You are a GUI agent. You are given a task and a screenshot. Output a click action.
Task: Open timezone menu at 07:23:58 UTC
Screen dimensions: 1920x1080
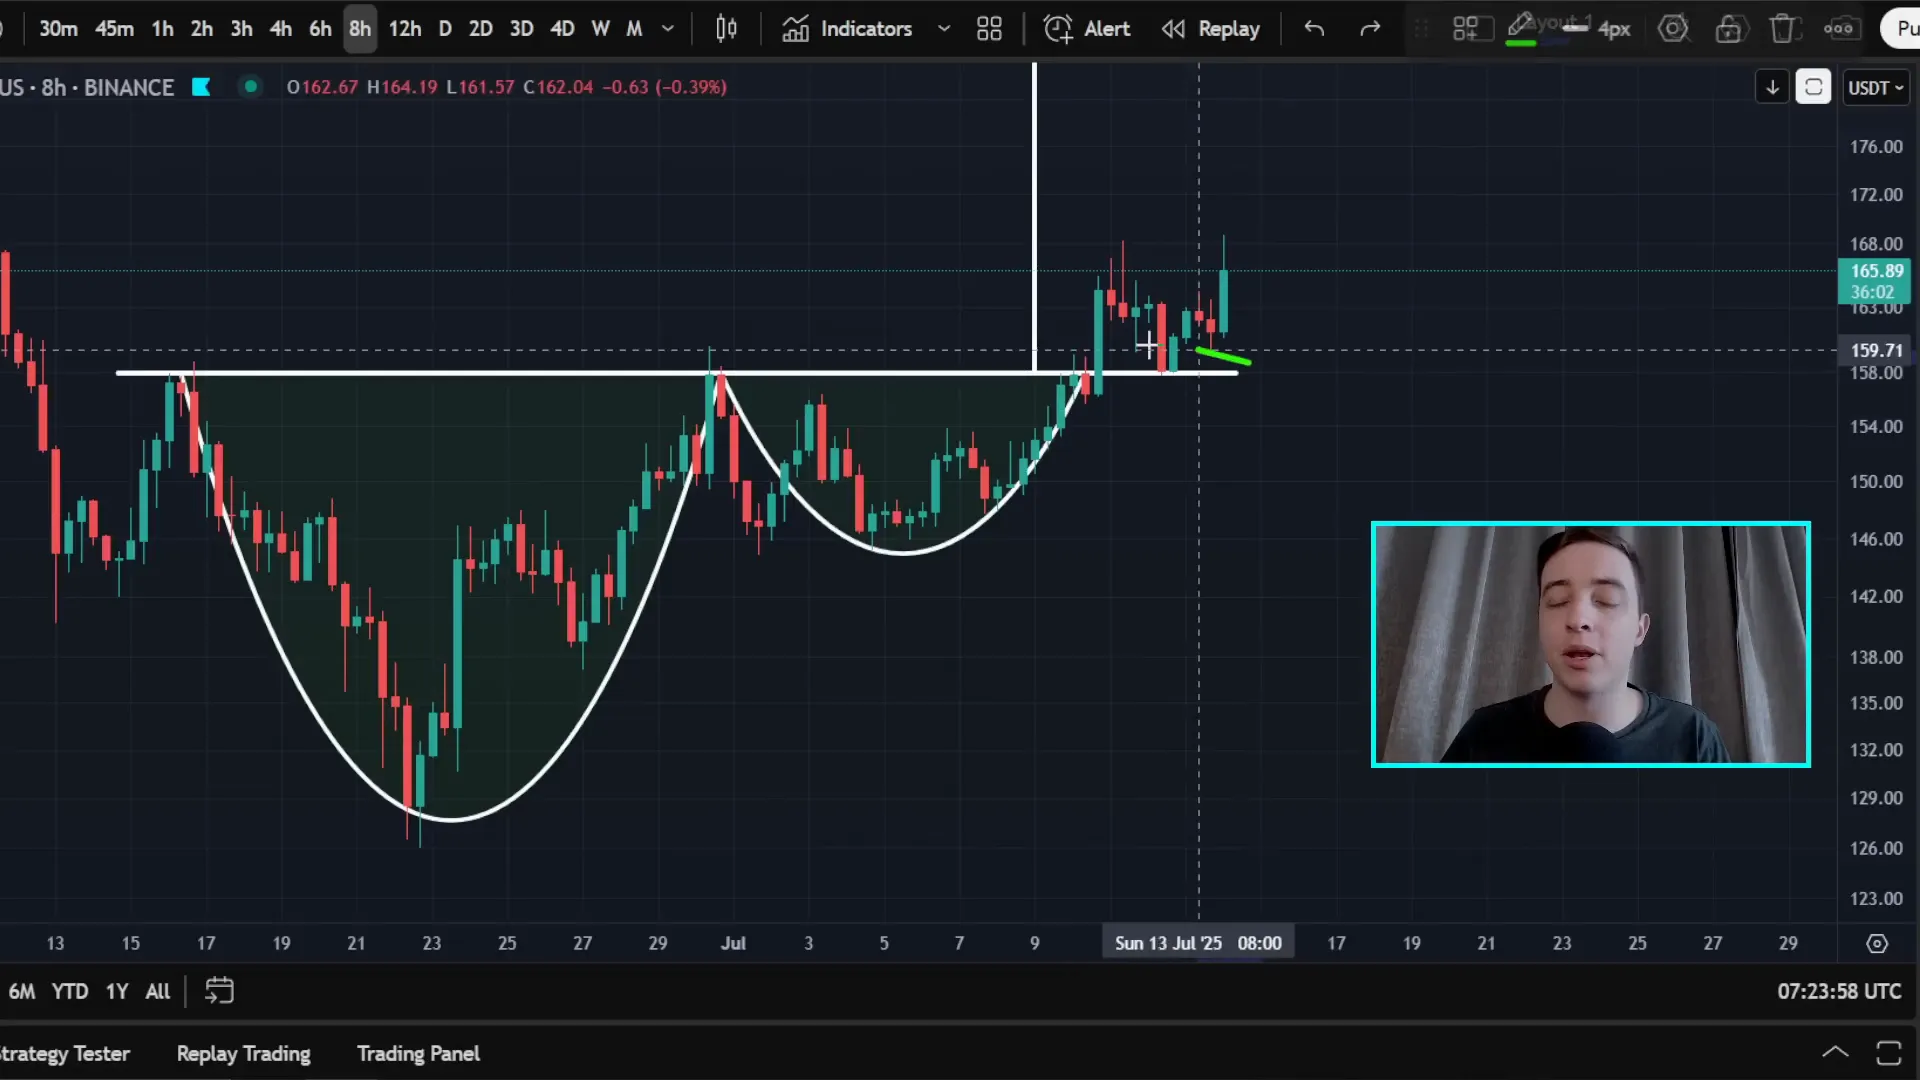coord(1839,991)
